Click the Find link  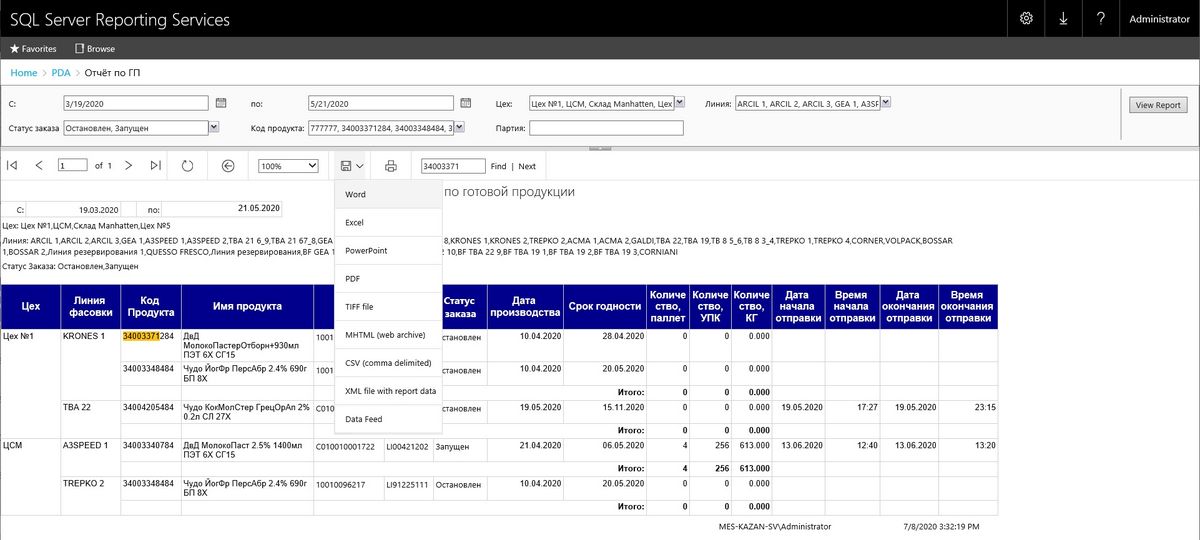498,166
